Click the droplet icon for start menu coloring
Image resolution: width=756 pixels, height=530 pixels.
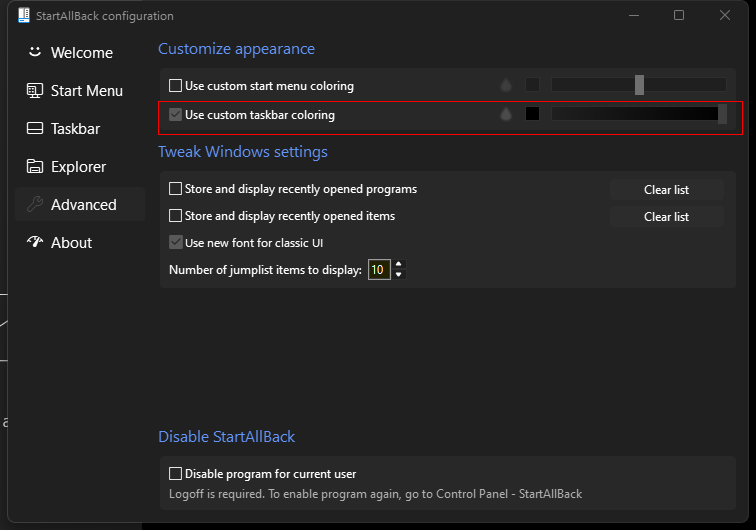[506, 85]
